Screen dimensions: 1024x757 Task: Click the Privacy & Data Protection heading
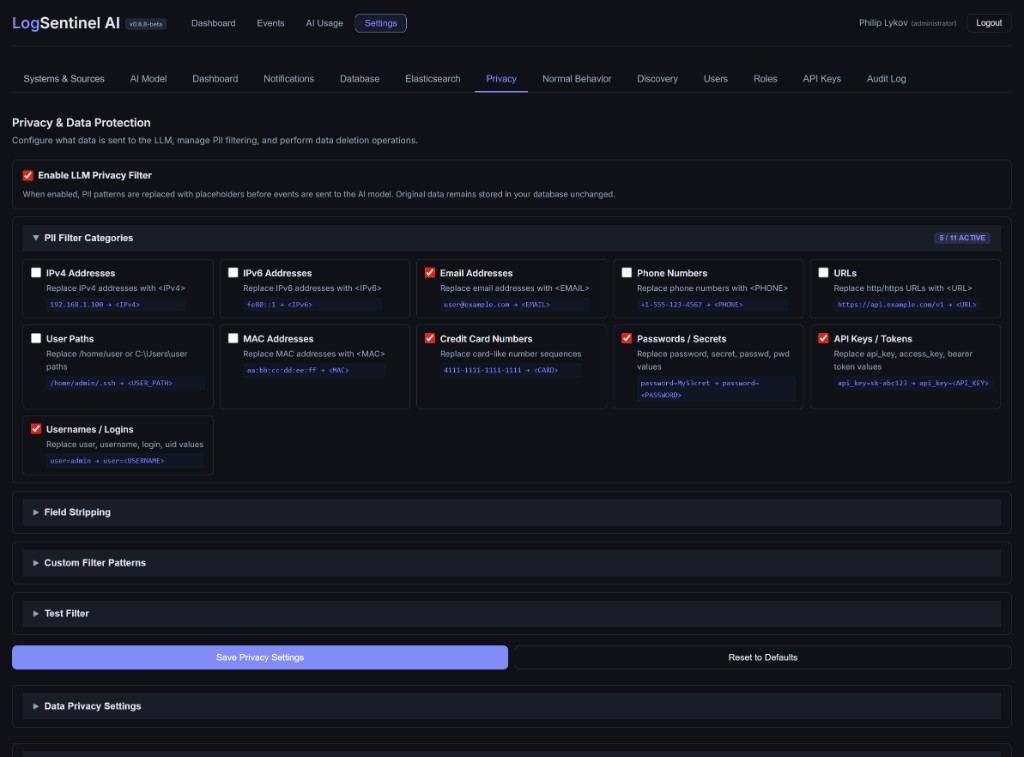coord(81,123)
